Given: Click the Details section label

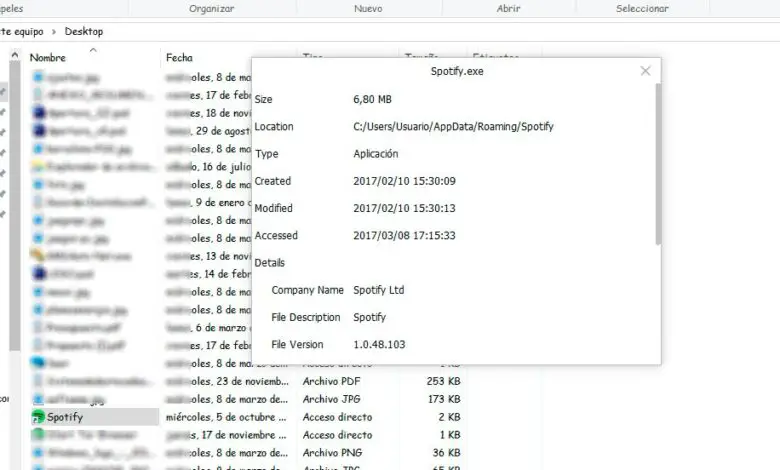Looking at the screenshot, I should click(x=270, y=263).
